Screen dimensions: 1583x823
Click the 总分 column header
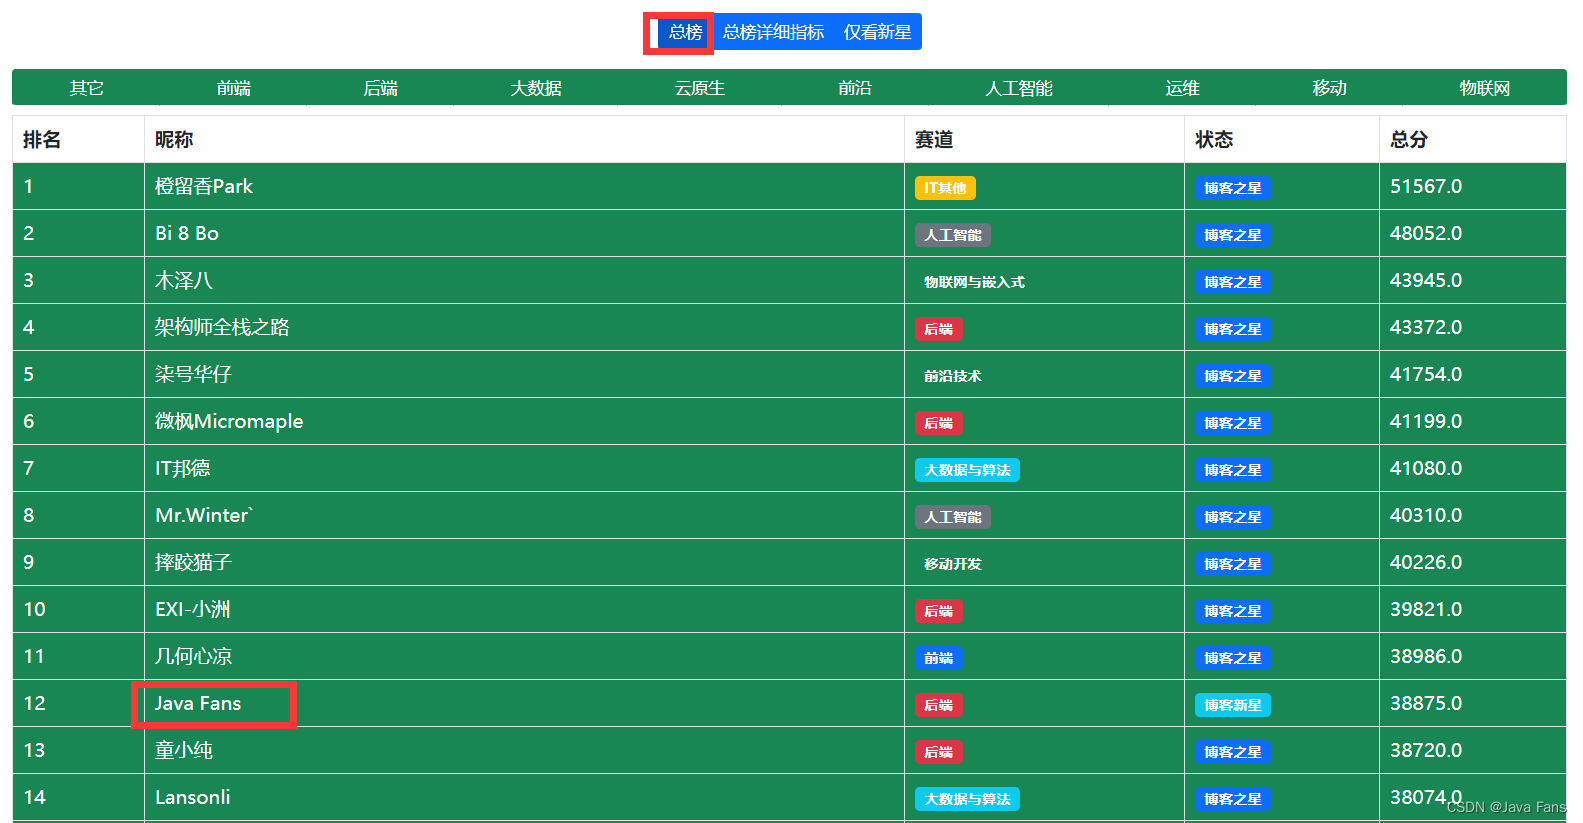pos(1408,140)
